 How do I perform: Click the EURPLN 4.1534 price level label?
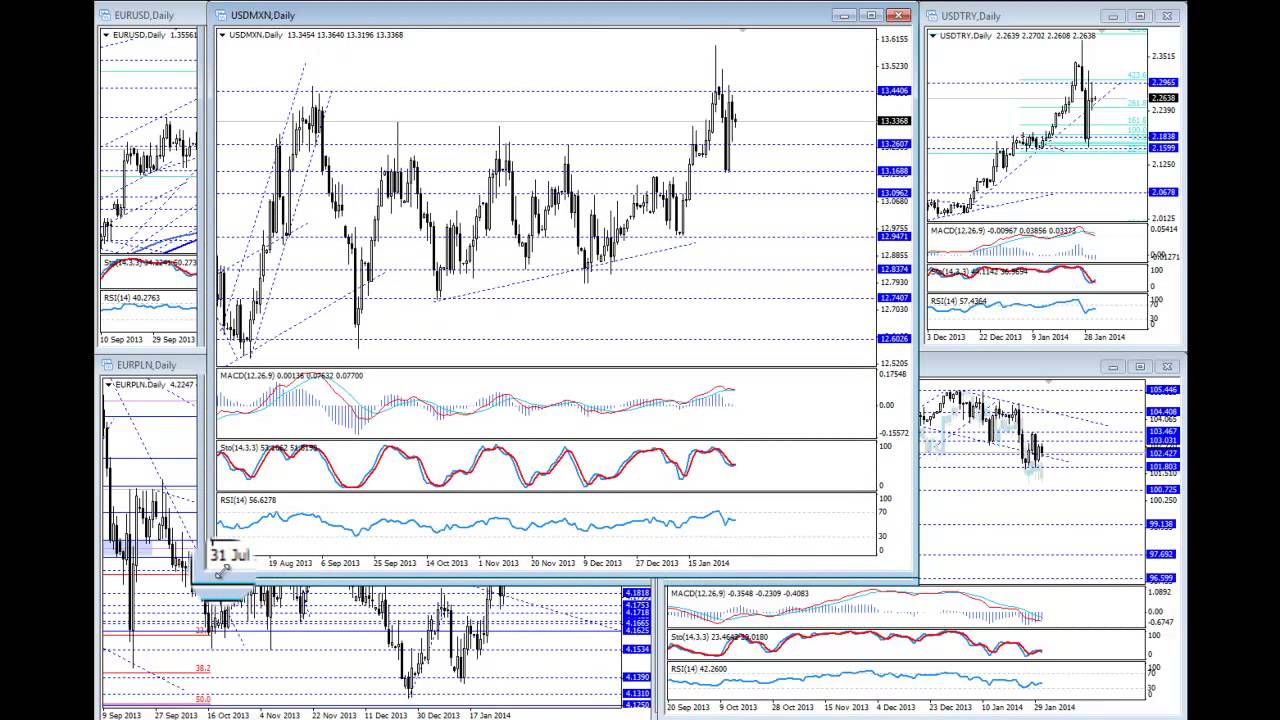(x=636, y=650)
